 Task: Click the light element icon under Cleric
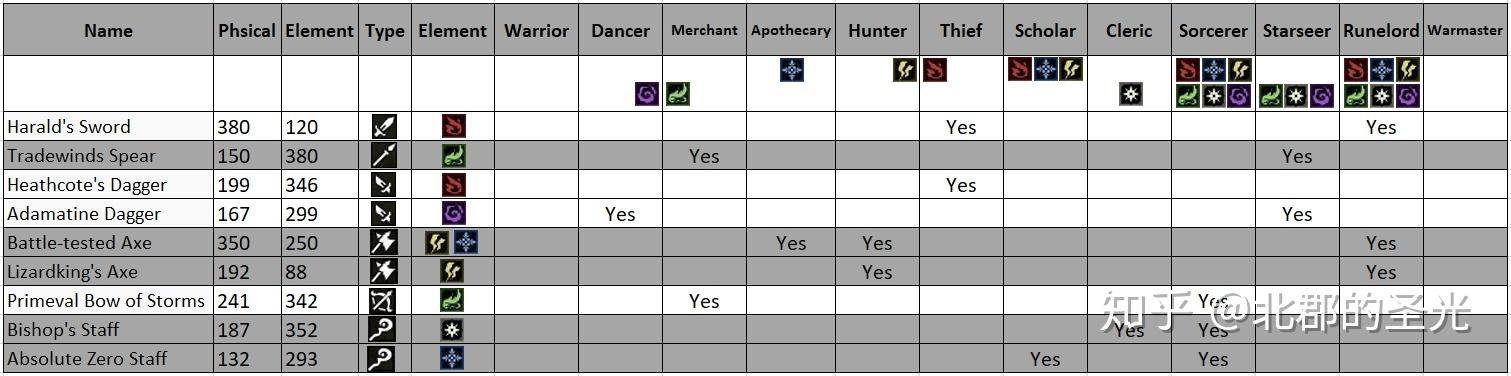coord(1131,94)
